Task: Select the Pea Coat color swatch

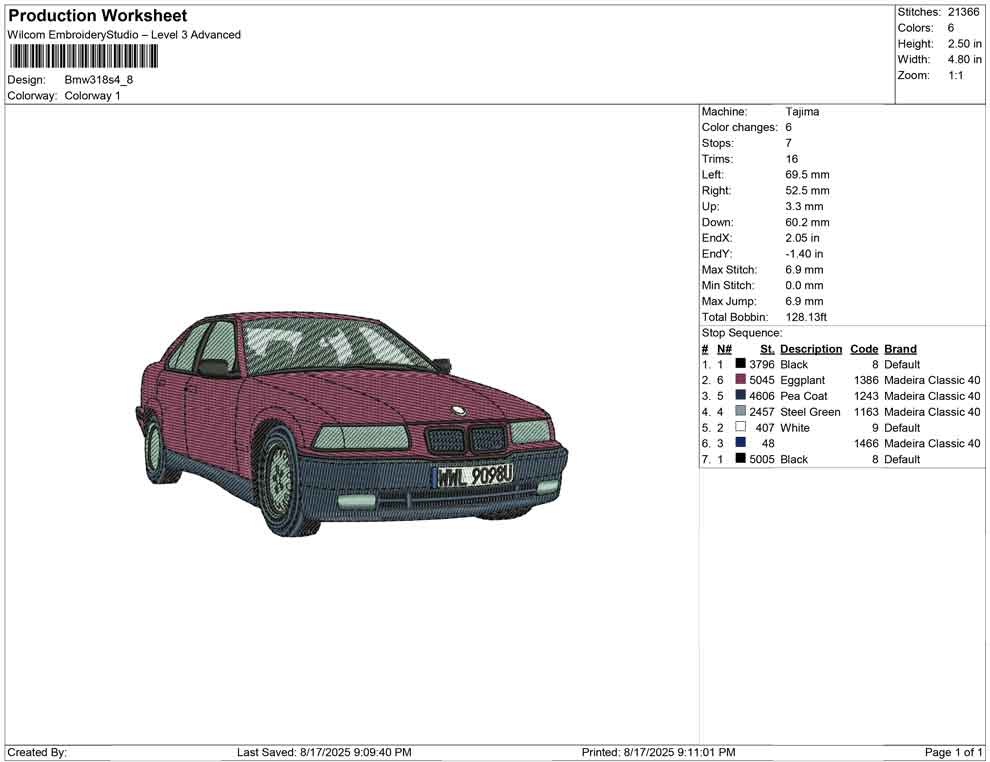Action: 740,396
